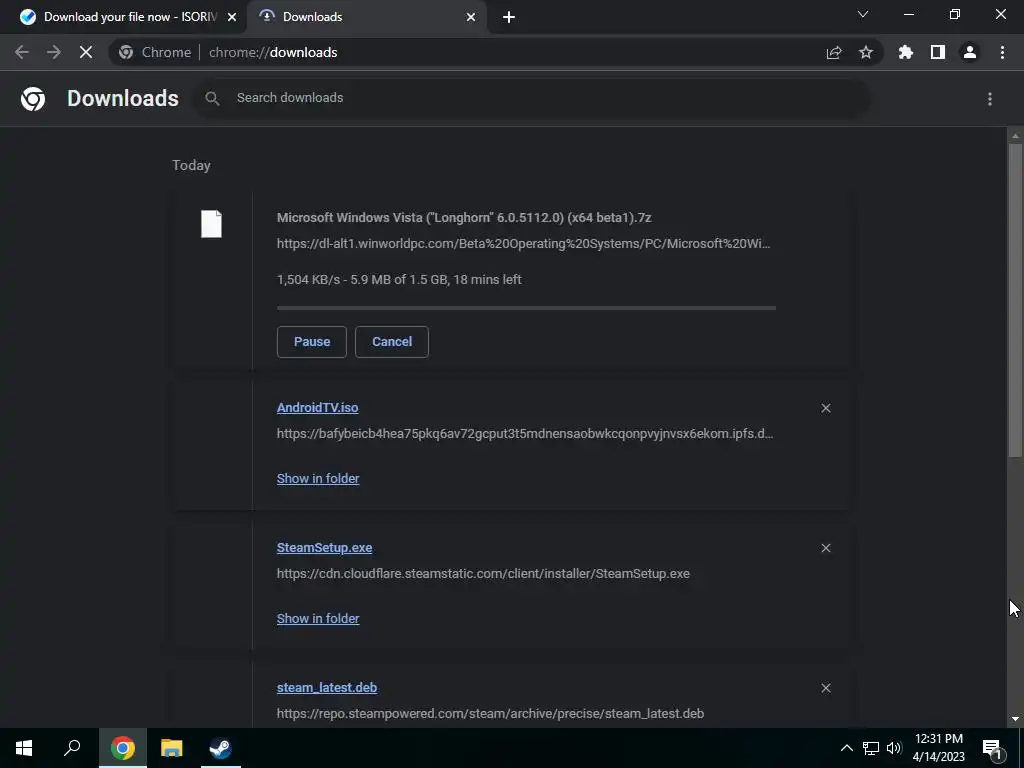Image resolution: width=1024 pixels, height=768 pixels.
Task: Stop loading the page
Action: point(86,52)
